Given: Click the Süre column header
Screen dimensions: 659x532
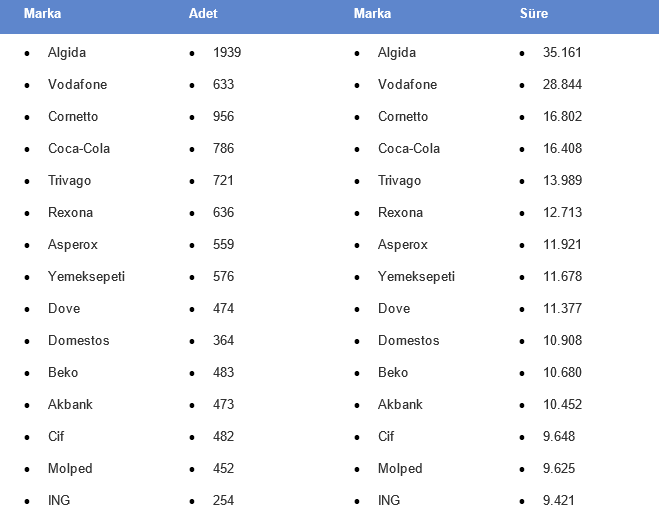Looking at the screenshot, I should [x=534, y=13].
